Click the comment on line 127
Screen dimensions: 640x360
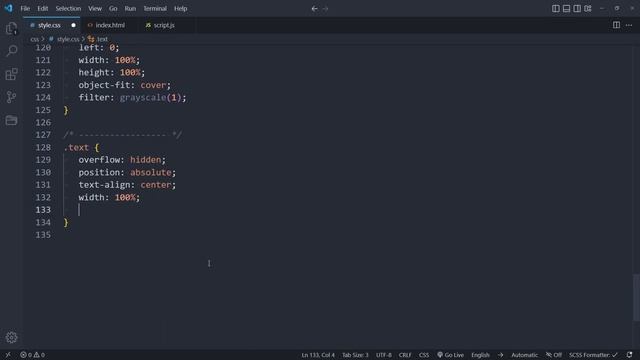(x=122, y=135)
